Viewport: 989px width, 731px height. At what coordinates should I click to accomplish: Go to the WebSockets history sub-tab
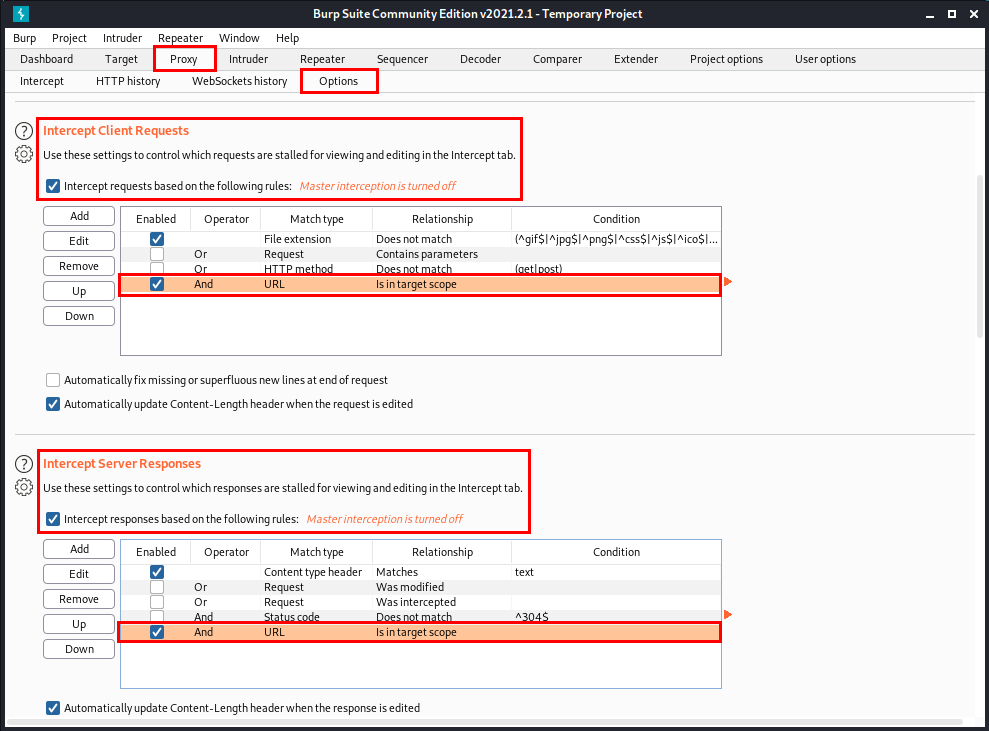coord(240,81)
